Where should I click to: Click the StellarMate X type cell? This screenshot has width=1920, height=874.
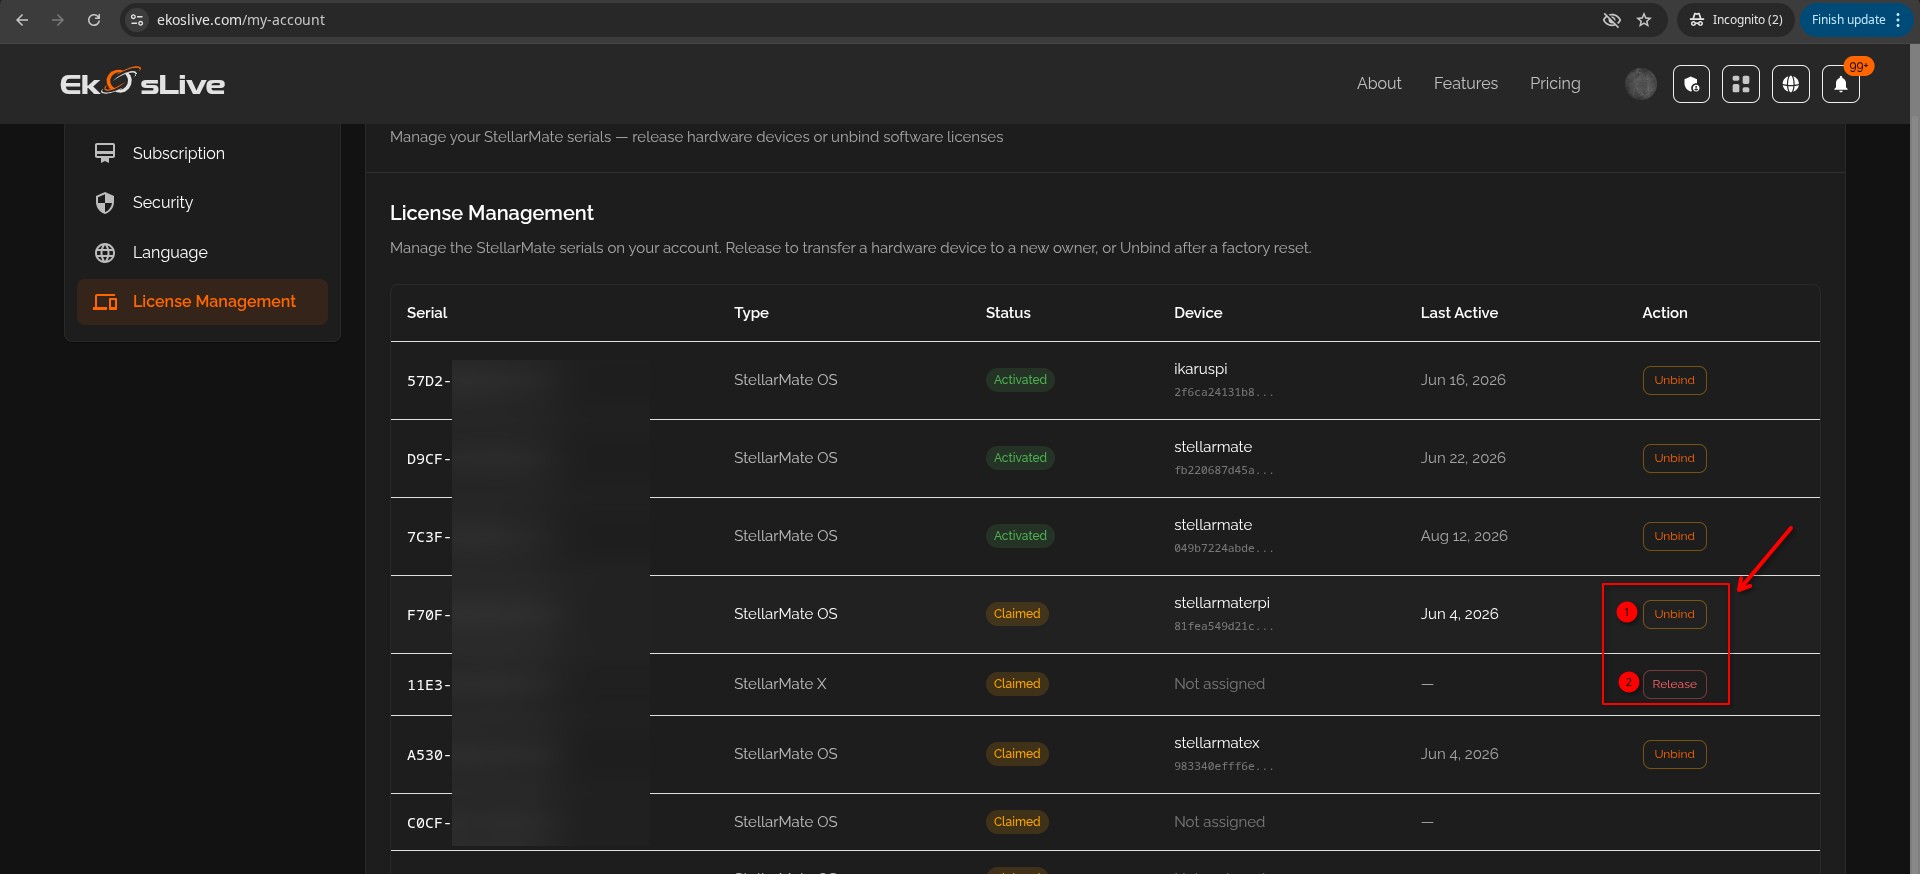tap(780, 684)
